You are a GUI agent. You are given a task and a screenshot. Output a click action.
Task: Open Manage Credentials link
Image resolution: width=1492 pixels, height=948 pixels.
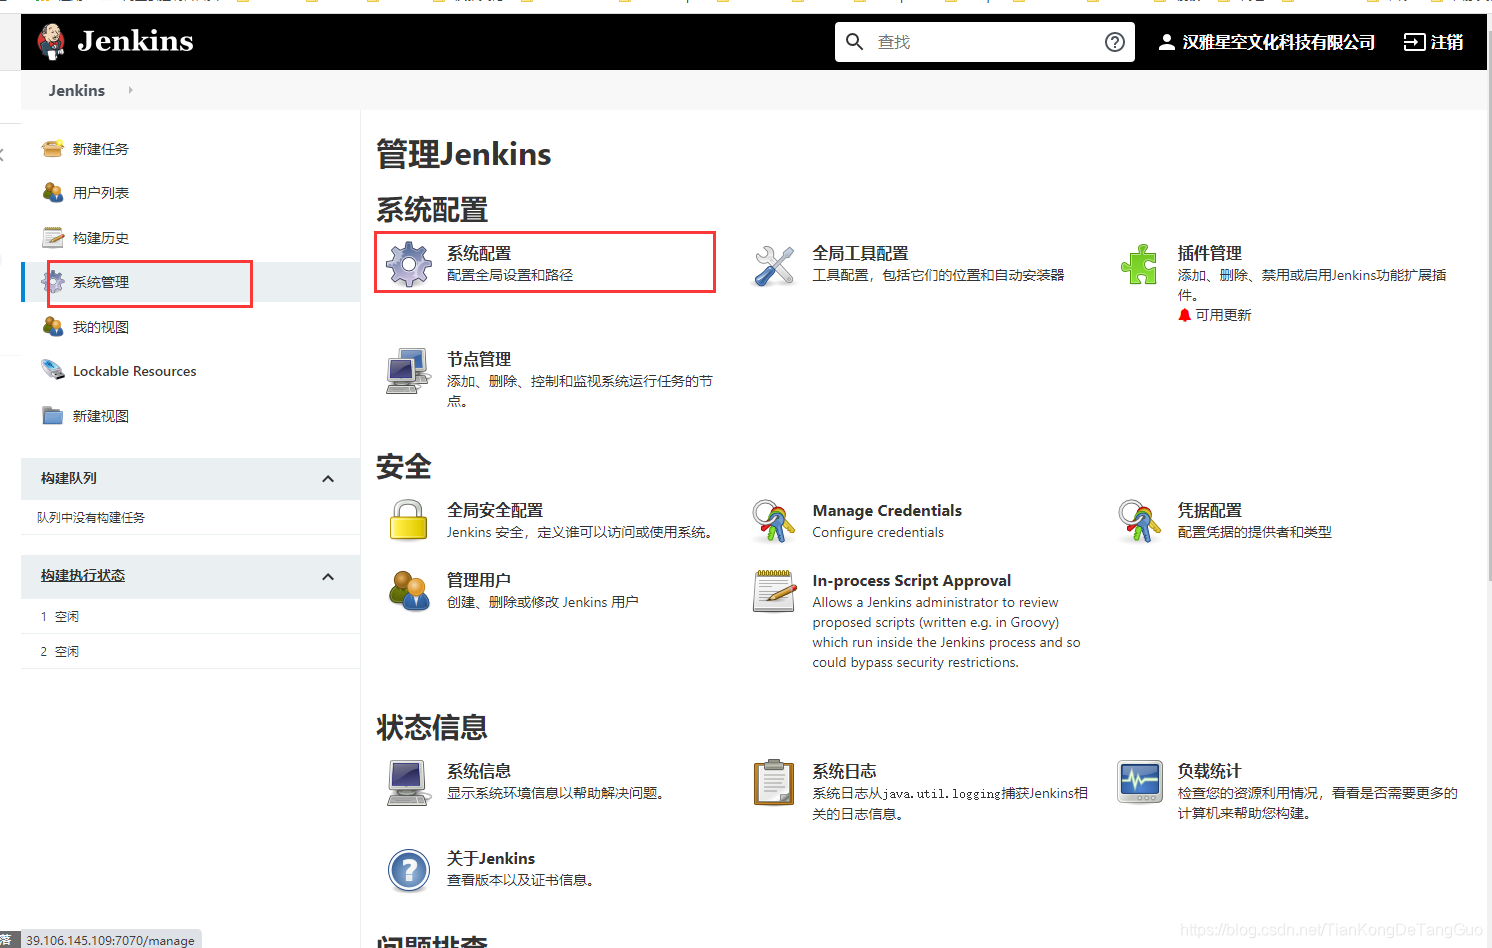(x=887, y=511)
